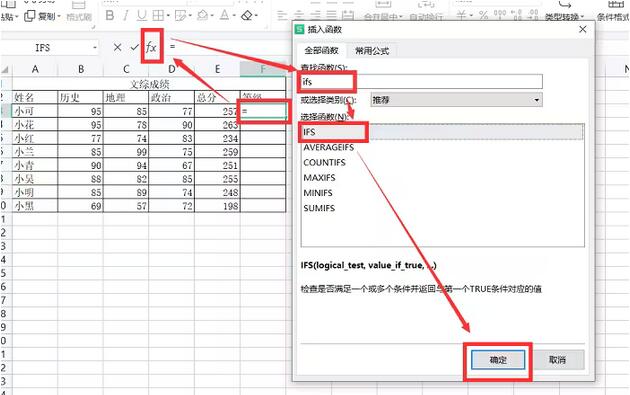
Task: Open the fill color dropdown arrow
Action: click(212, 16)
